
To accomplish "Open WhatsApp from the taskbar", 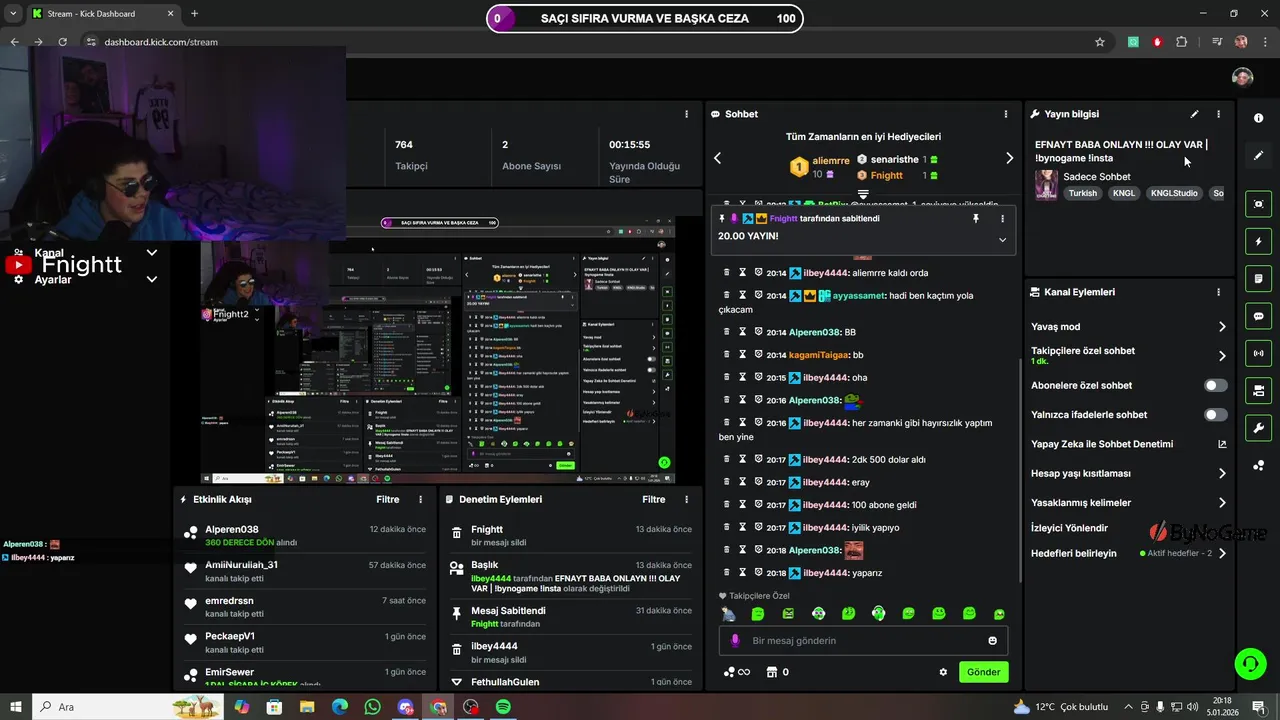I will tap(373, 707).
